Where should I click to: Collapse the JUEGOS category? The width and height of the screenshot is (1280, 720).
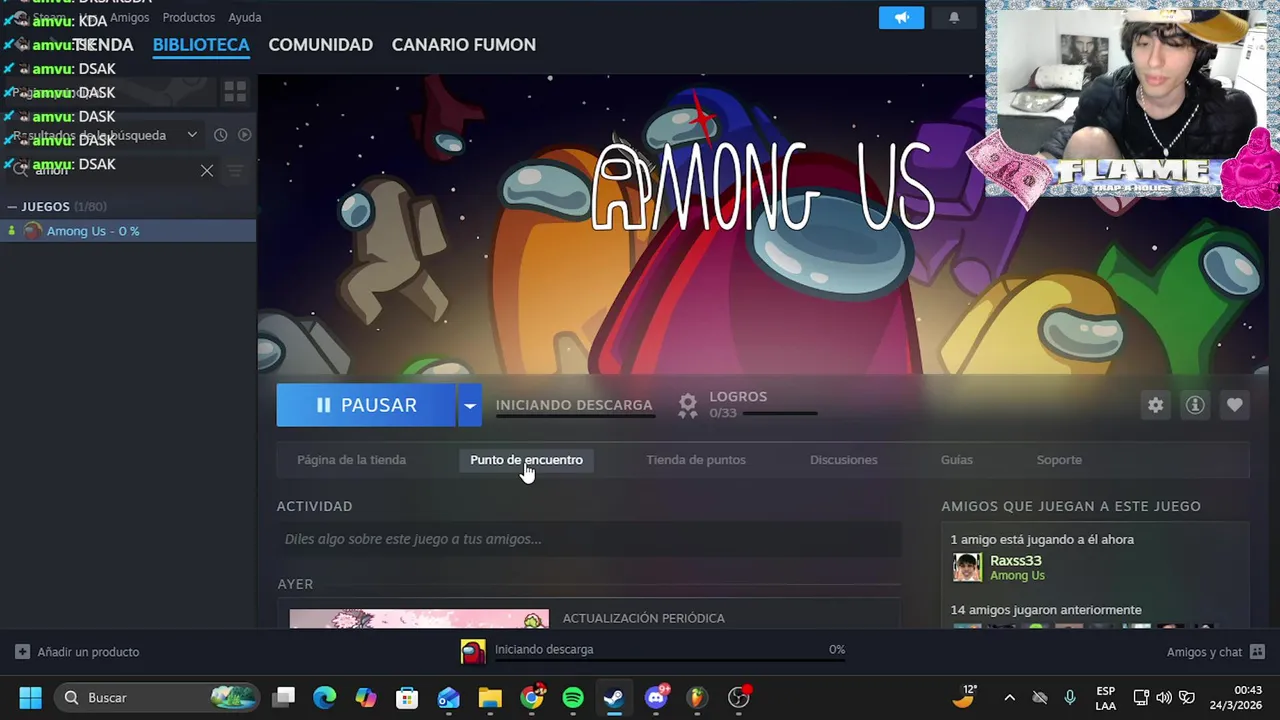pyautogui.click(x=12, y=207)
